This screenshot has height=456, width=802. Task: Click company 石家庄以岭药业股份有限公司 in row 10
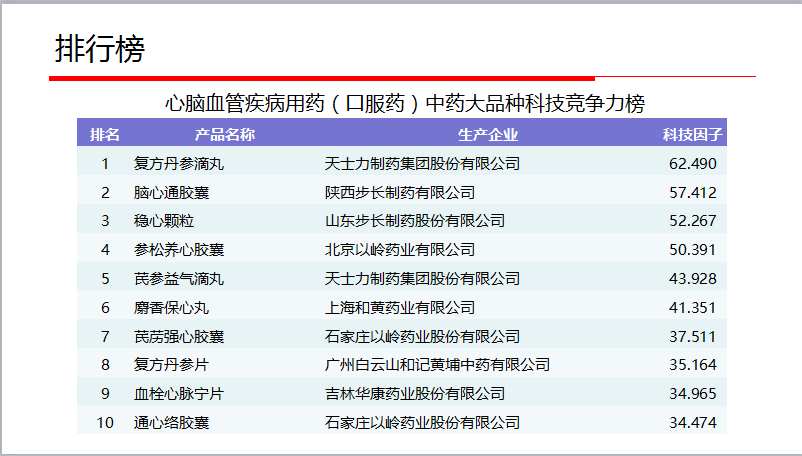tap(422, 423)
